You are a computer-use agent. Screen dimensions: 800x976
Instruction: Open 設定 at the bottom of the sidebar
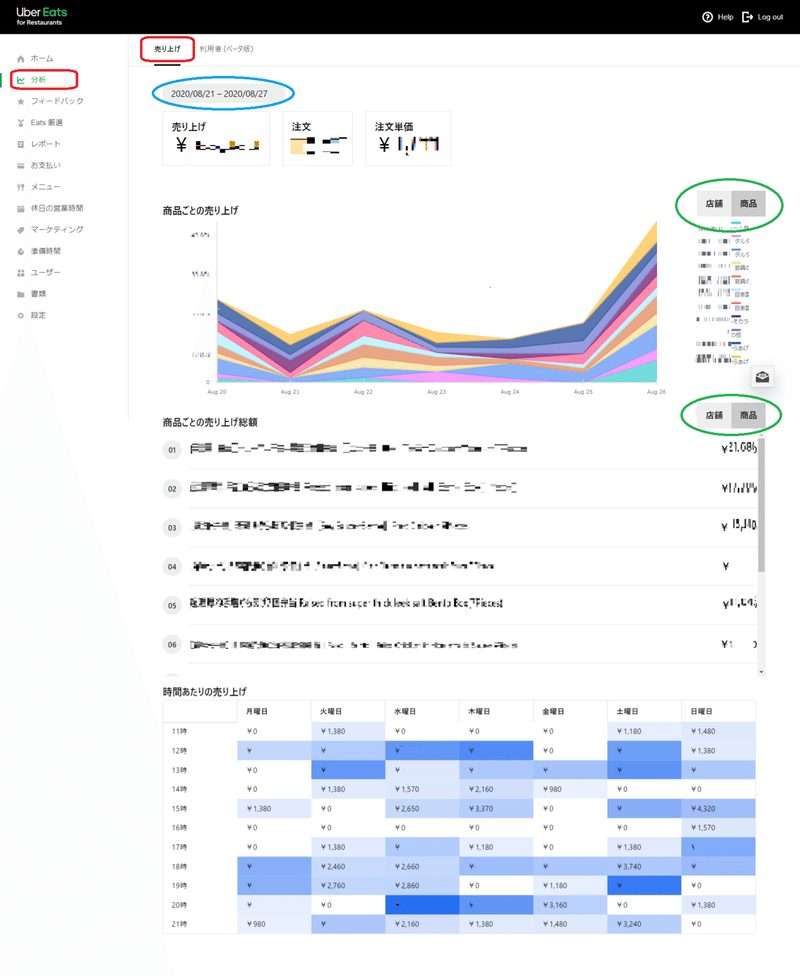(39, 315)
